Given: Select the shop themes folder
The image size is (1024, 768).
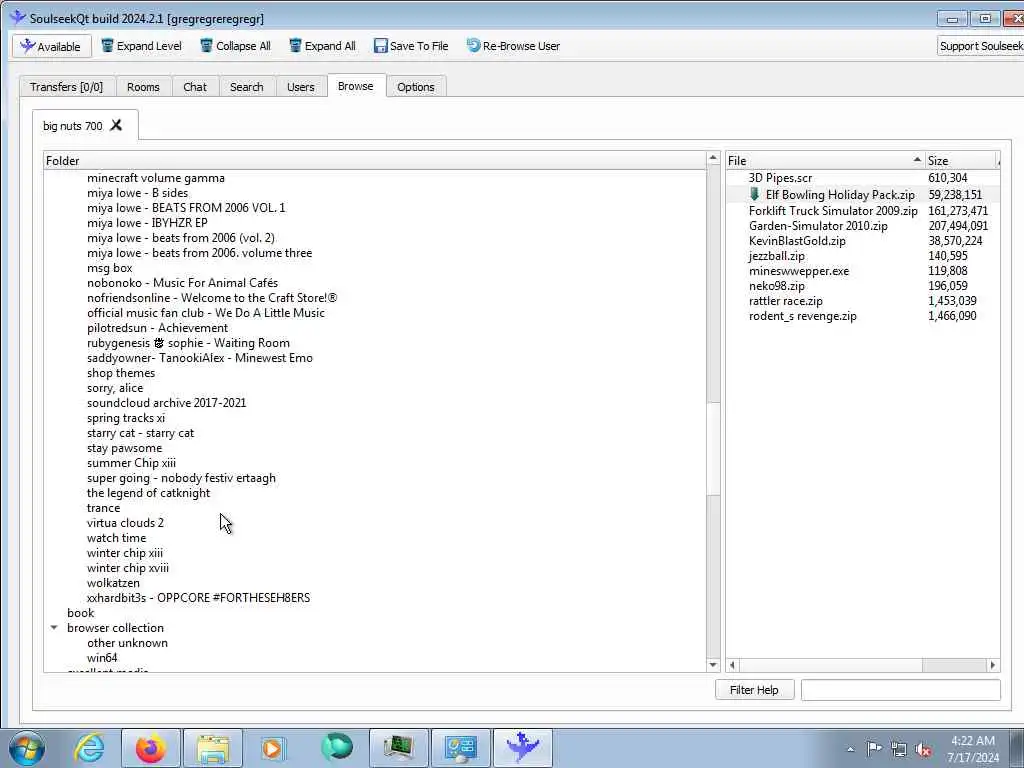Looking at the screenshot, I should click(121, 373).
